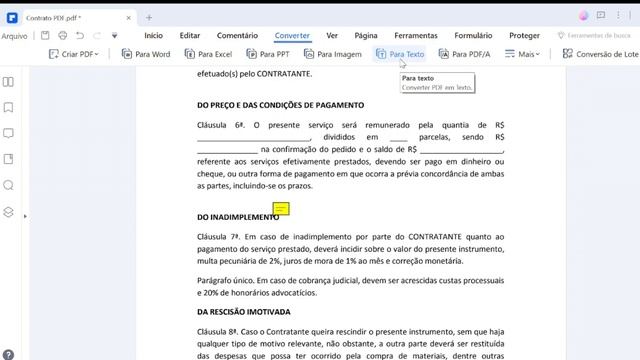Select the Converter tab

click(292, 36)
